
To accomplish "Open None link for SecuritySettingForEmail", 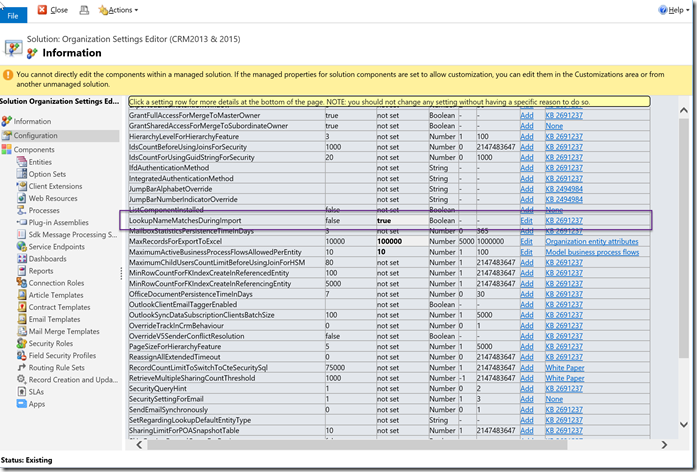I will click(554, 399).
